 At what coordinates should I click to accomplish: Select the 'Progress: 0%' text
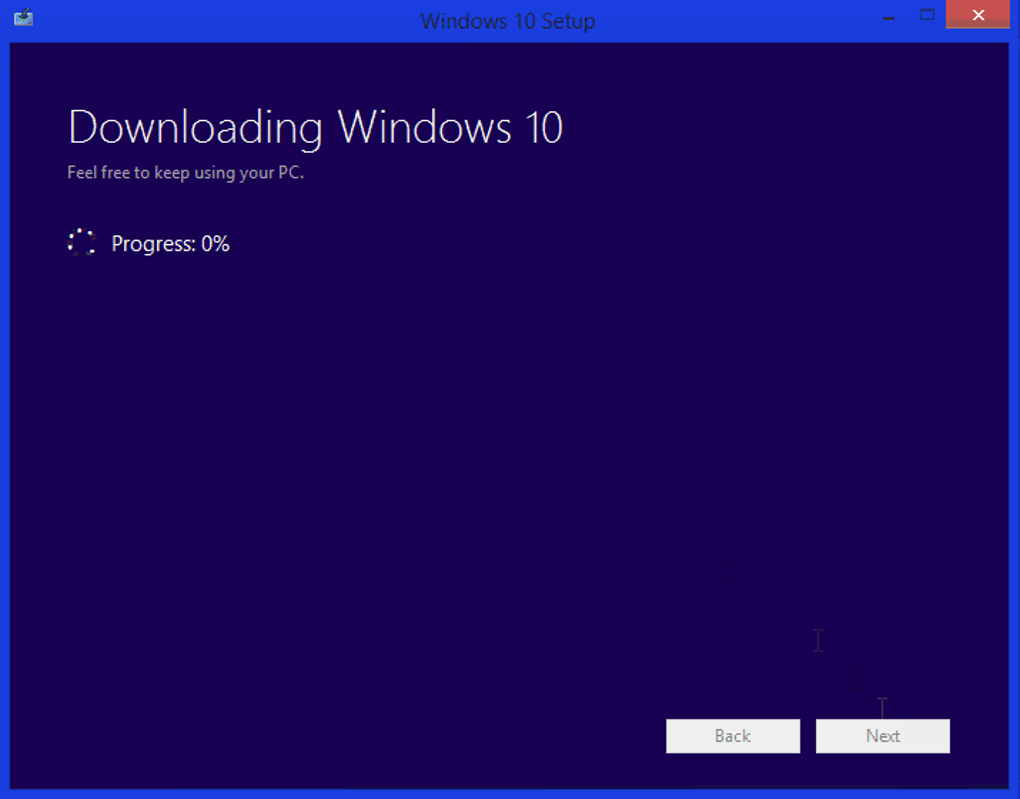click(x=170, y=244)
